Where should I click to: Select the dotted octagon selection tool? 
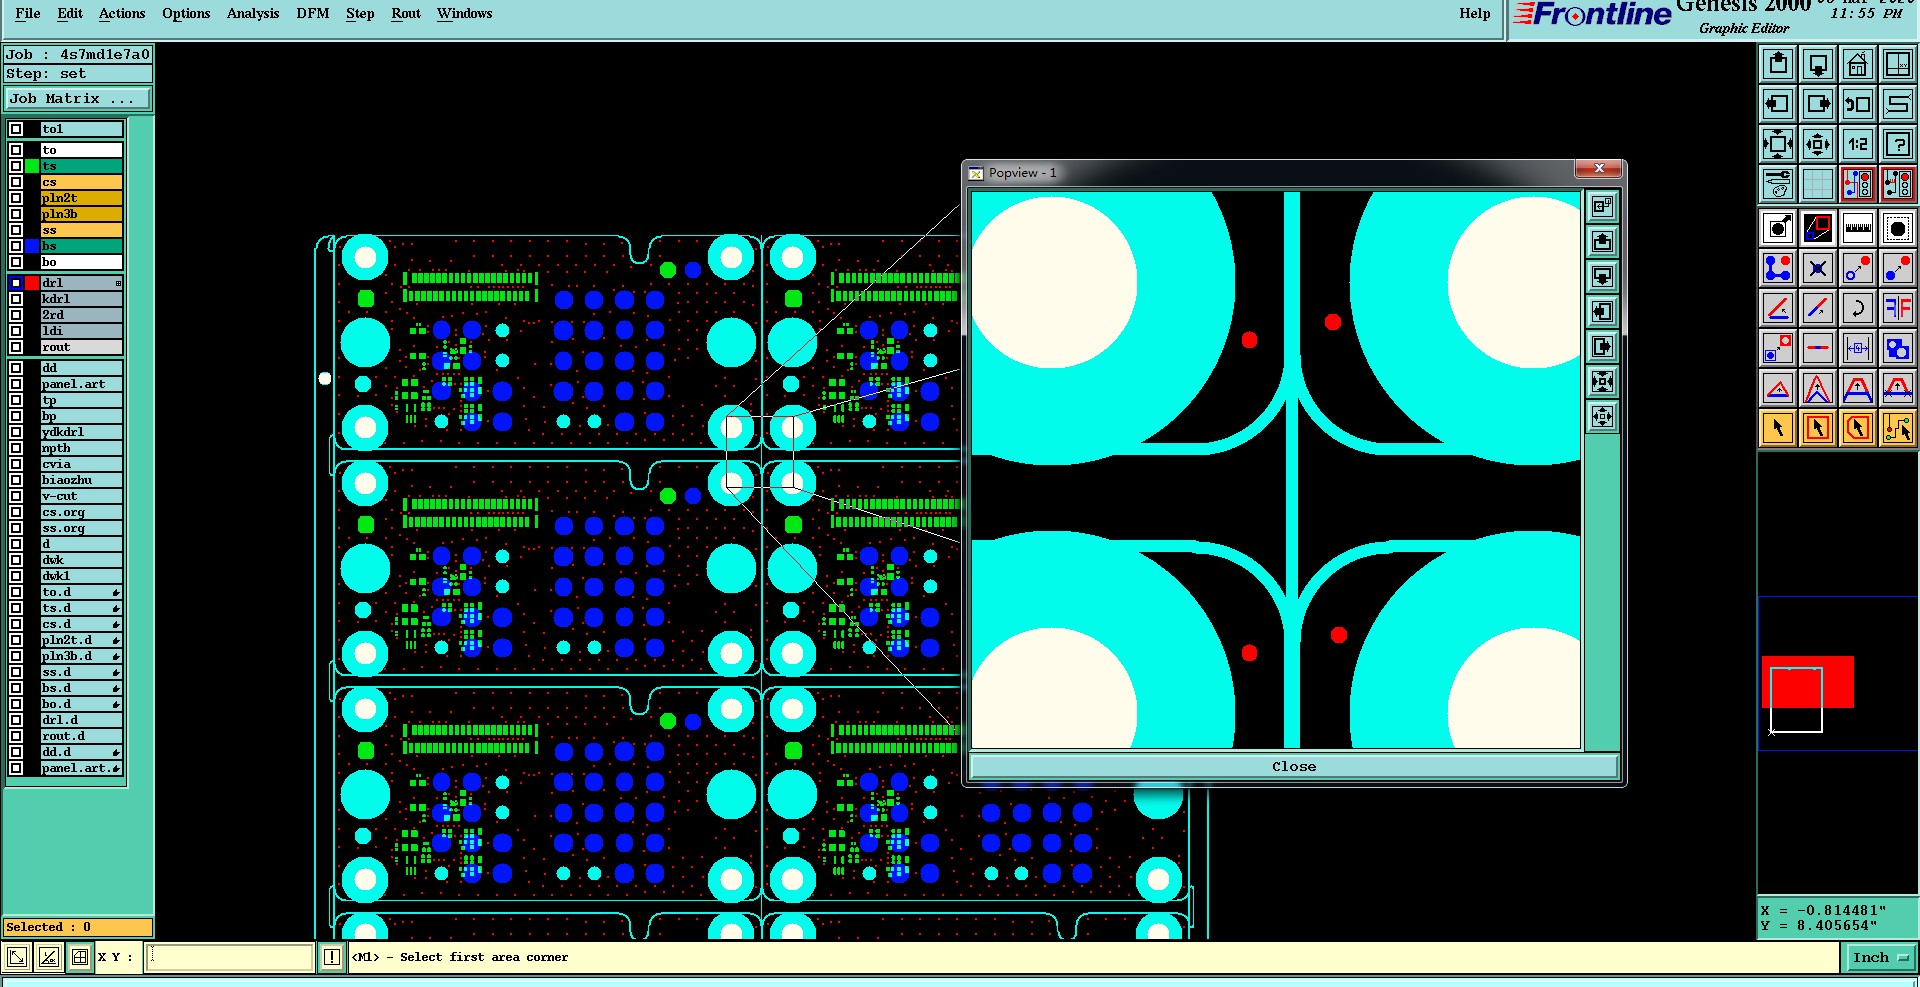pyautogui.click(x=1898, y=228)
